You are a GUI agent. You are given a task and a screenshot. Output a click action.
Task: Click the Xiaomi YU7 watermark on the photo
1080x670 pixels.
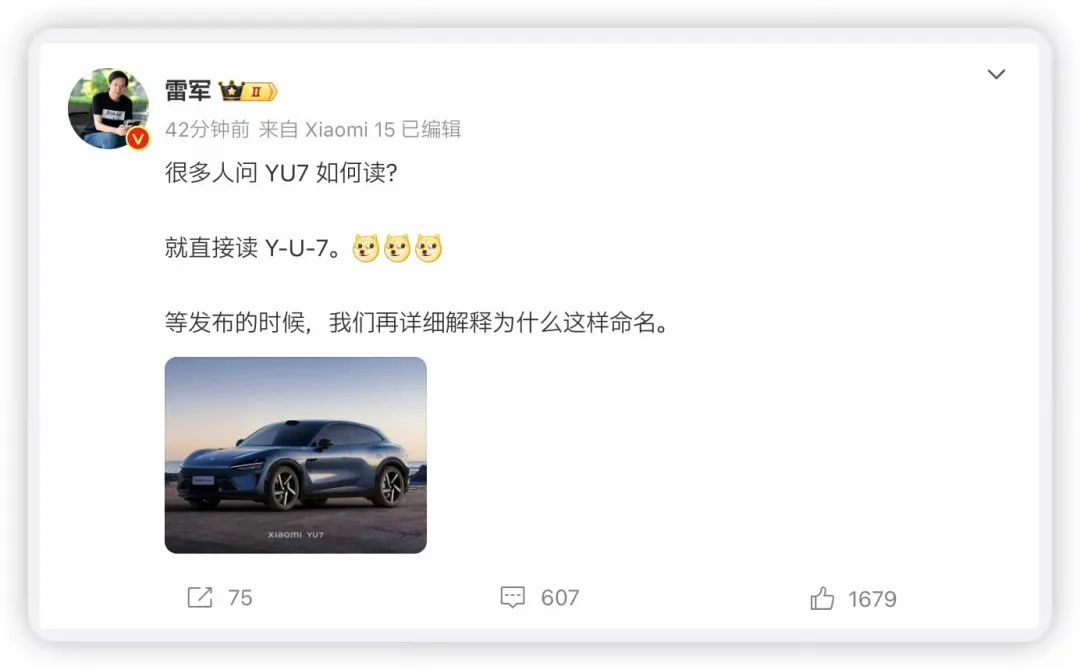[295, 534]
